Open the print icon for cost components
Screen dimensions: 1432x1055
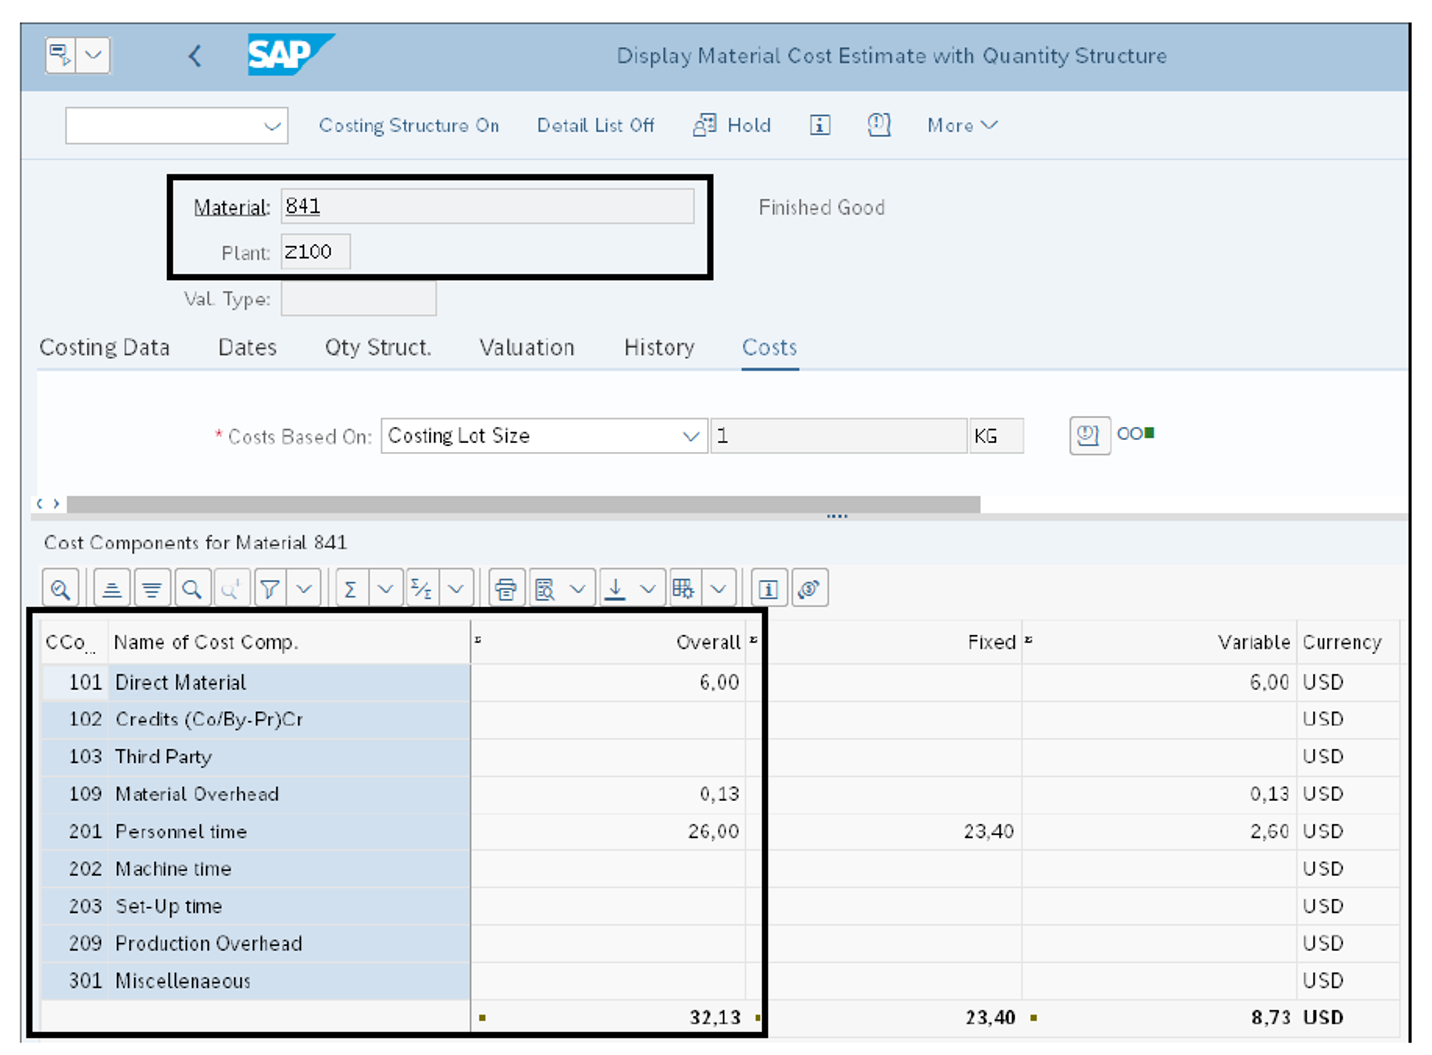507,588
